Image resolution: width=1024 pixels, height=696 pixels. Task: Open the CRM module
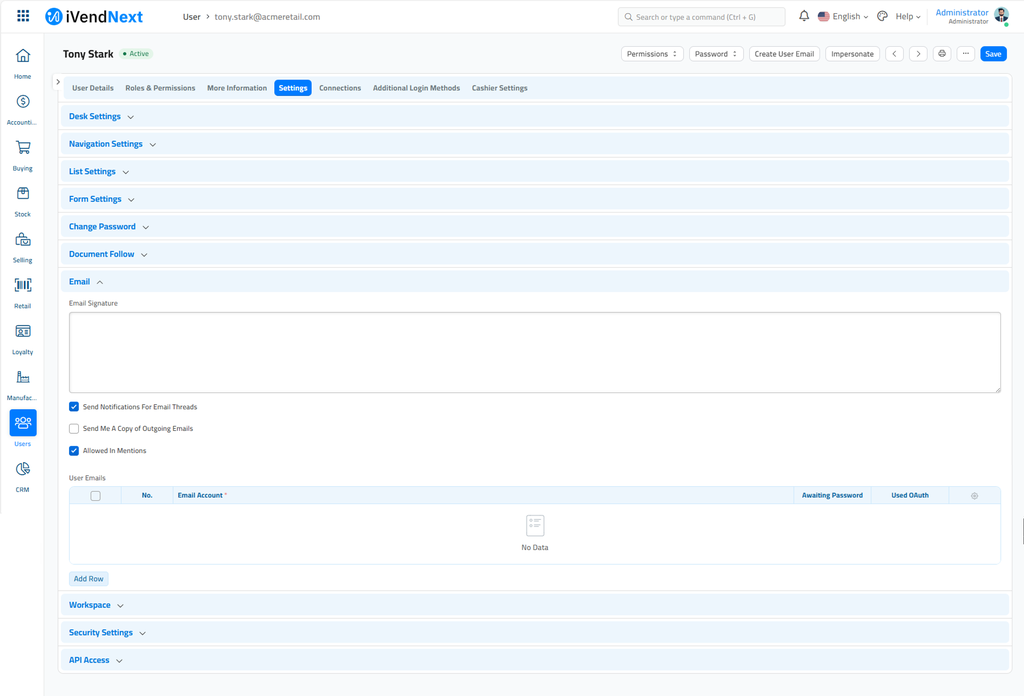pos(23,476)
